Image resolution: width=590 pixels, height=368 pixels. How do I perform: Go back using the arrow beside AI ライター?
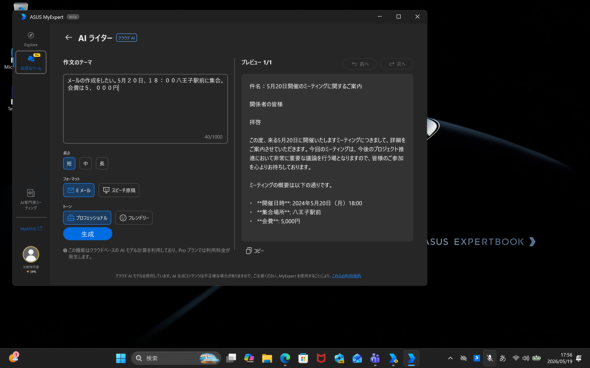point(68,38)
